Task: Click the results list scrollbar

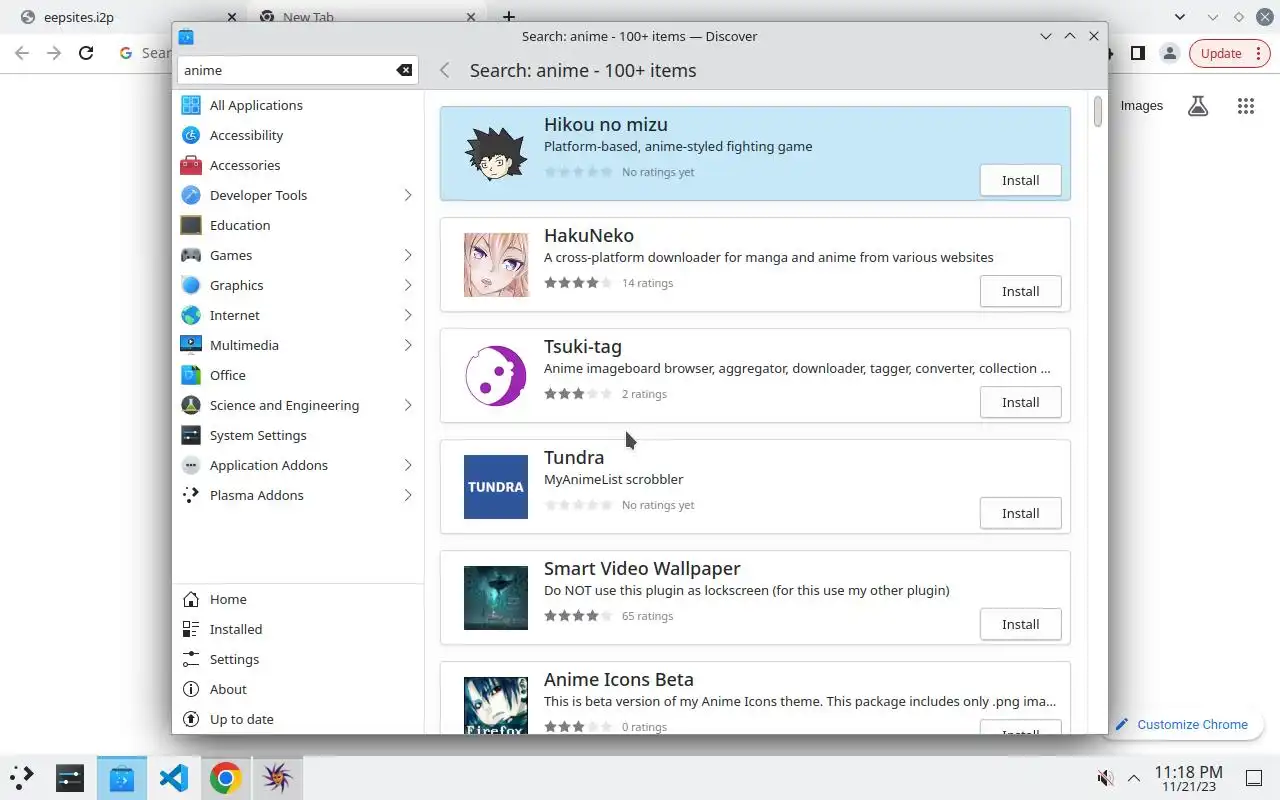Action: coord(1097,111)
